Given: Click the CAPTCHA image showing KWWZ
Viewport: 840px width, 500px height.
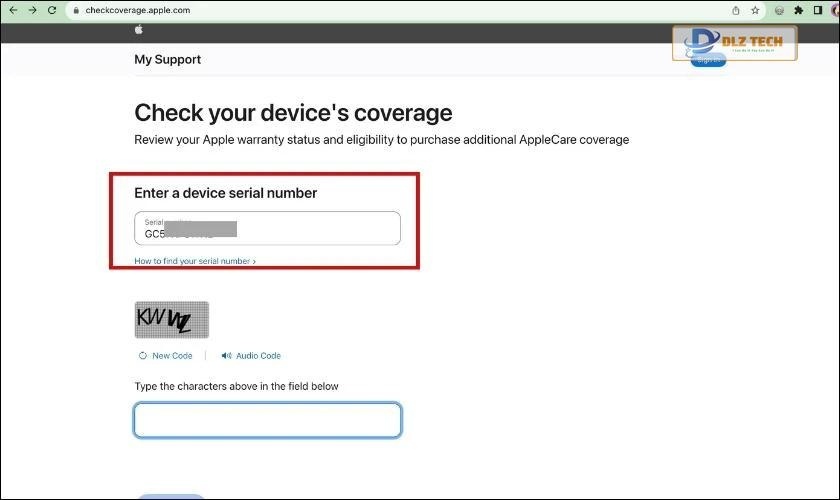Looking at the screenshot, I should (171, 320).
